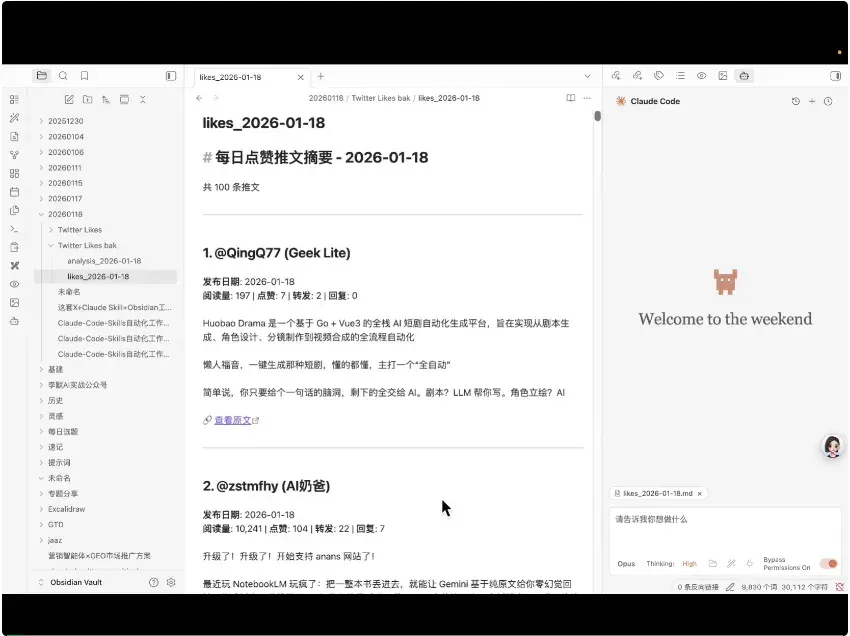The image size is (850, 636).
Task: Open the daily note calendar icon
Action: pyautogui.click(x=15, y=192)
